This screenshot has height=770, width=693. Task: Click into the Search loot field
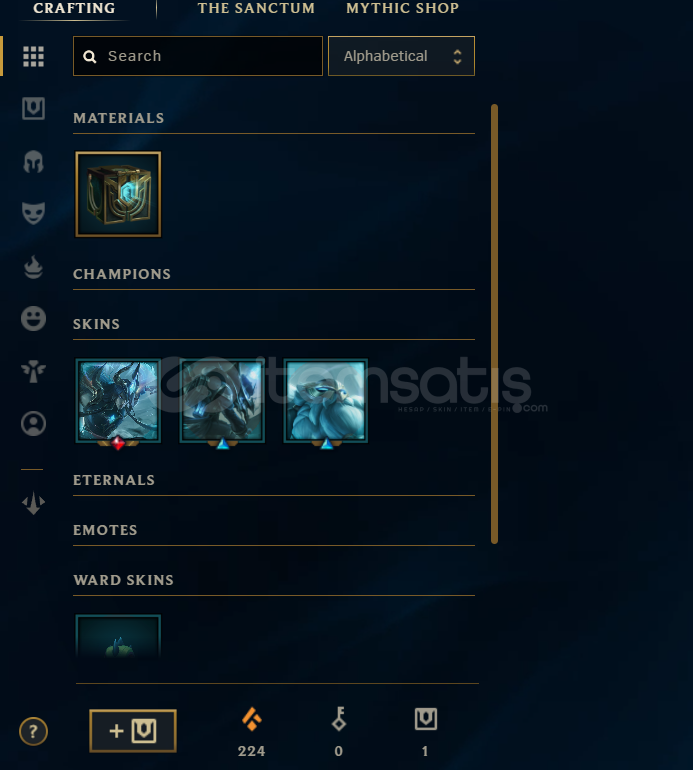(x=198, y=56)
